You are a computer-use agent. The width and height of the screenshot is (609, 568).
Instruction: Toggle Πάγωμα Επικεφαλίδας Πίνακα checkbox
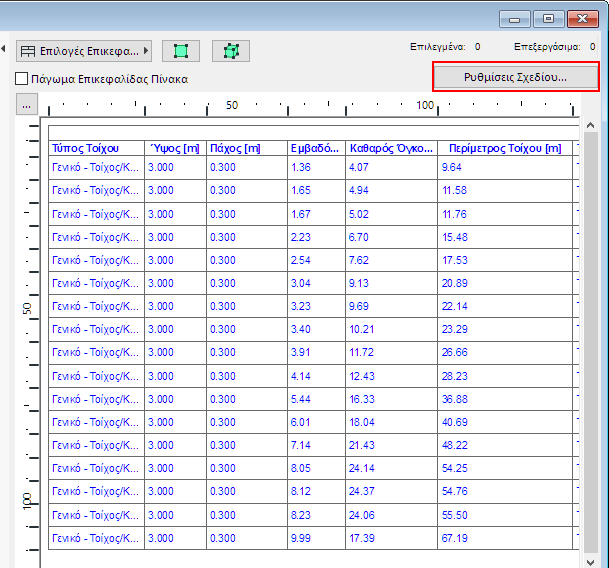(x=22, y=79)
